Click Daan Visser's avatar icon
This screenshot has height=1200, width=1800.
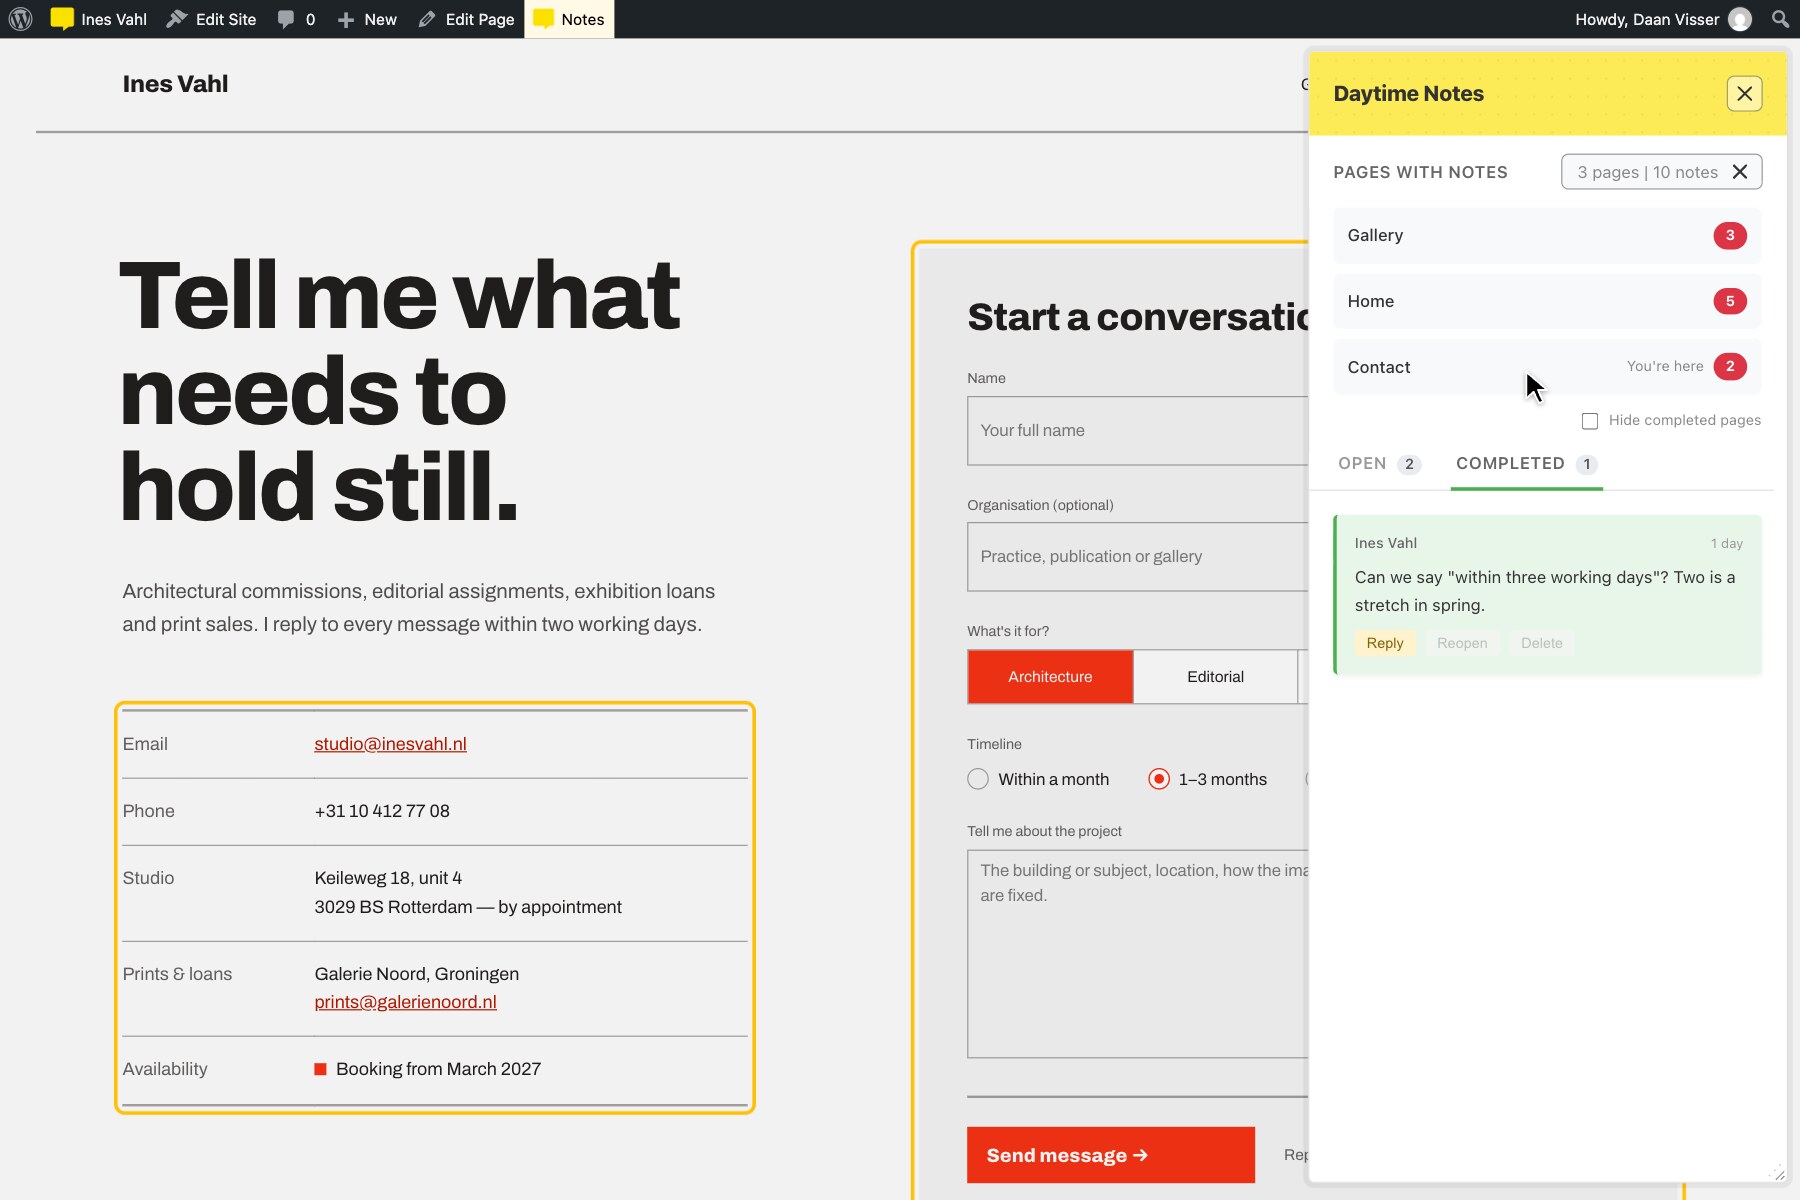(1740, 19)
